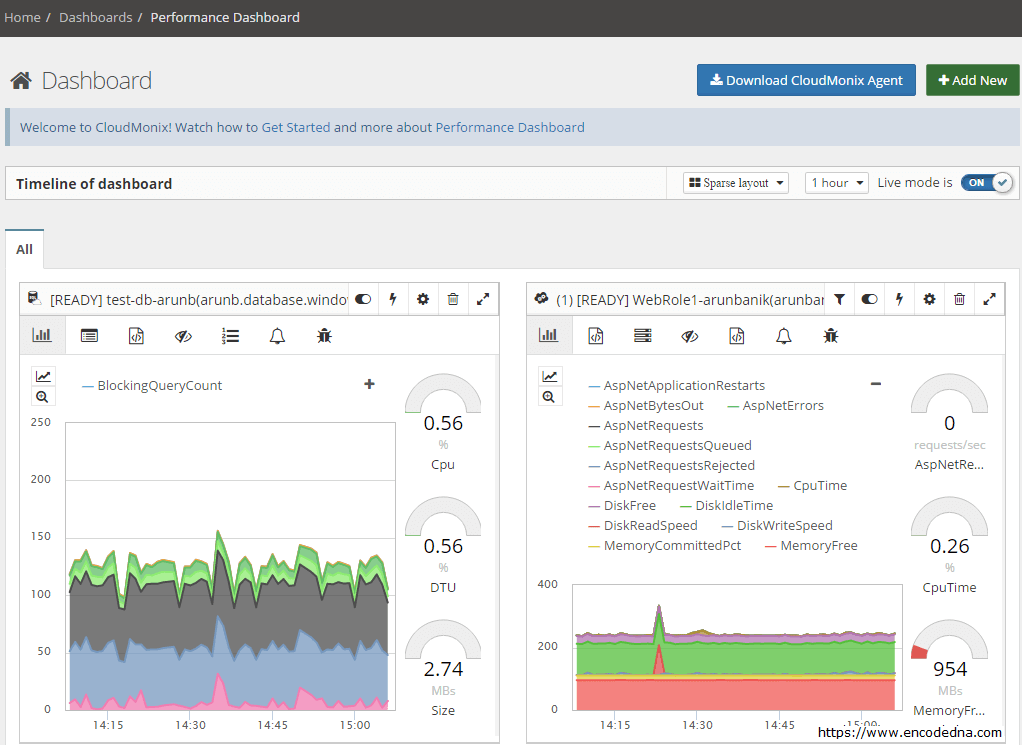1022x745 pixels.
Task: Open table view icon in test-db-arunb panel
Action: coord(89,336)
